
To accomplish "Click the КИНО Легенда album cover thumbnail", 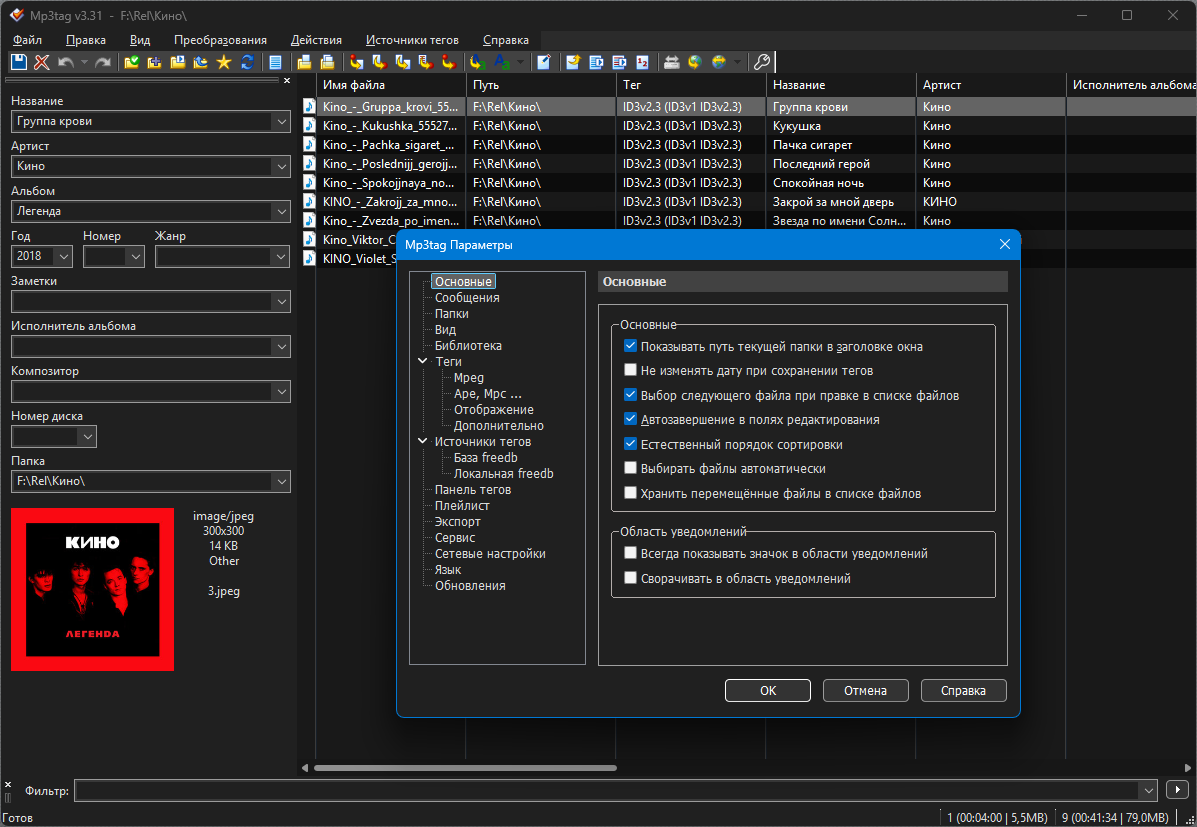I will coord(92,590).
